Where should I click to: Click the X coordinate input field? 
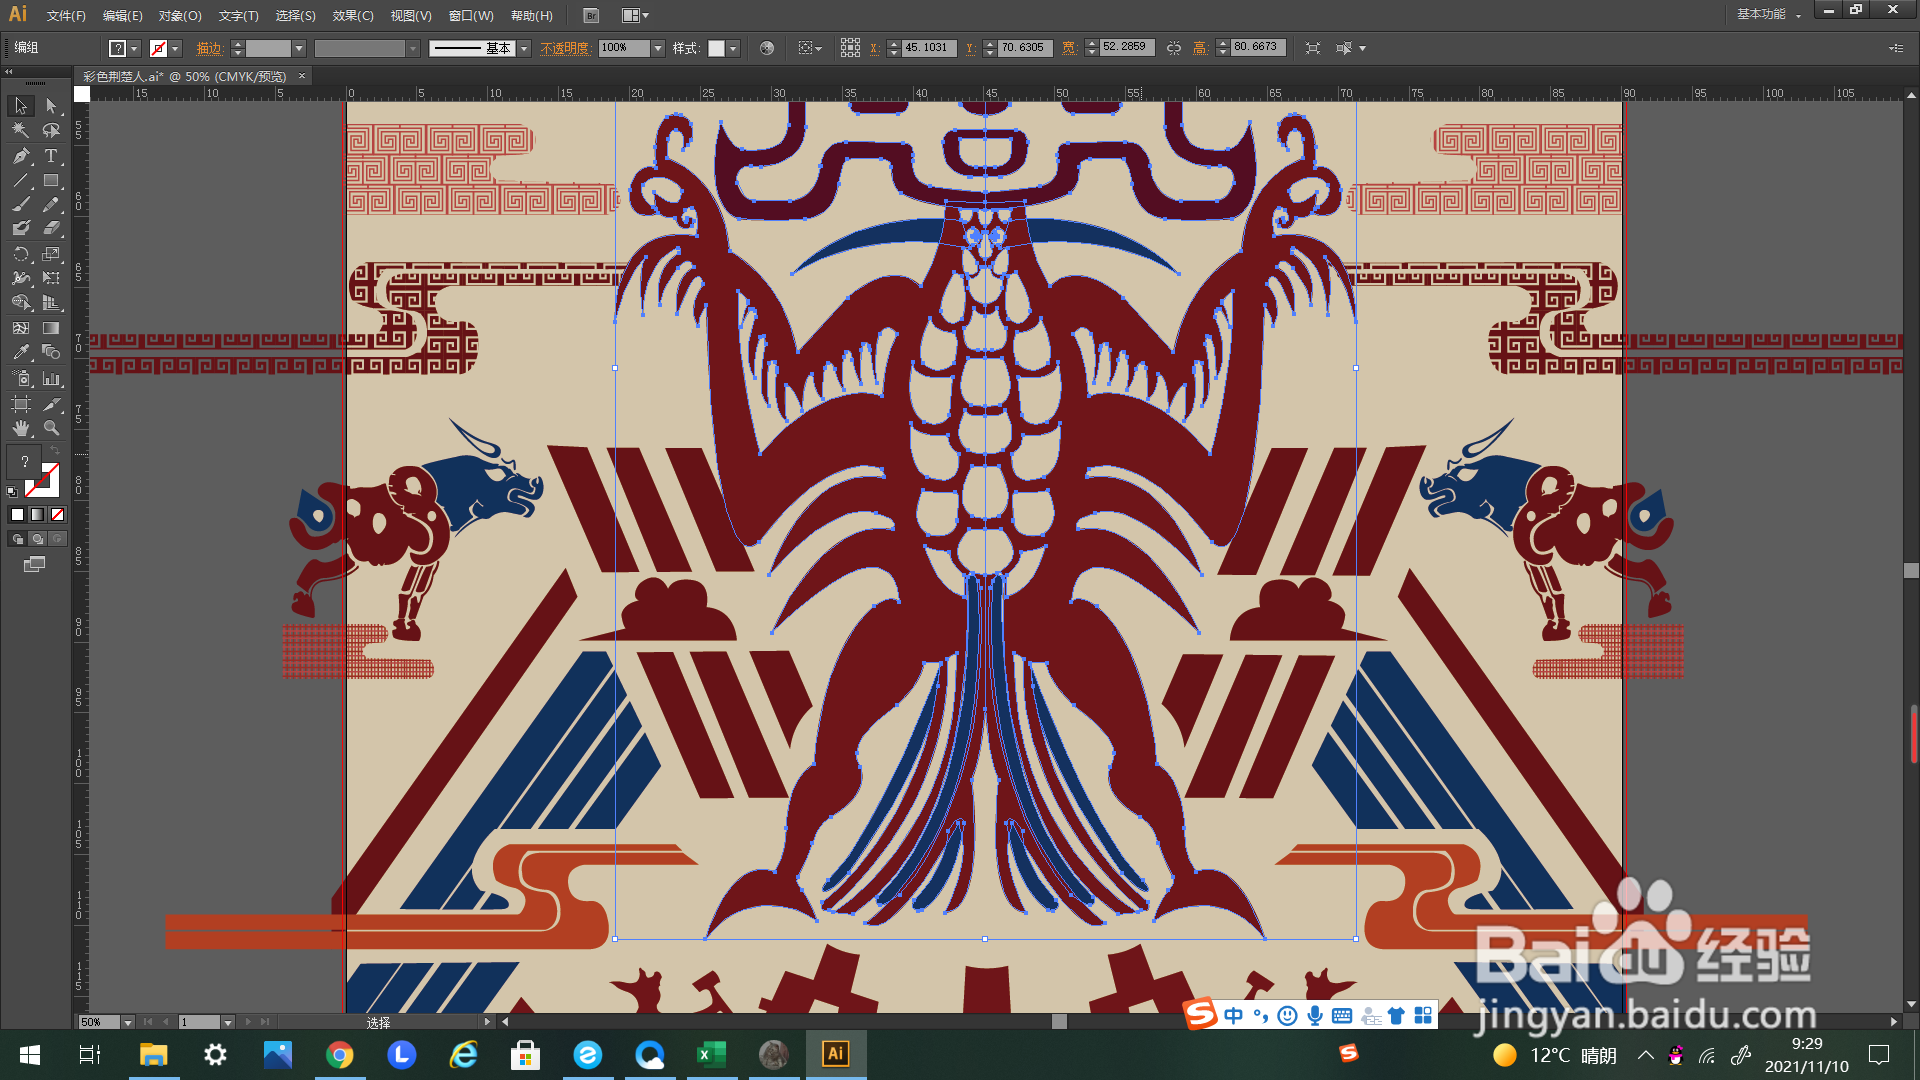[x=929, y=48]
